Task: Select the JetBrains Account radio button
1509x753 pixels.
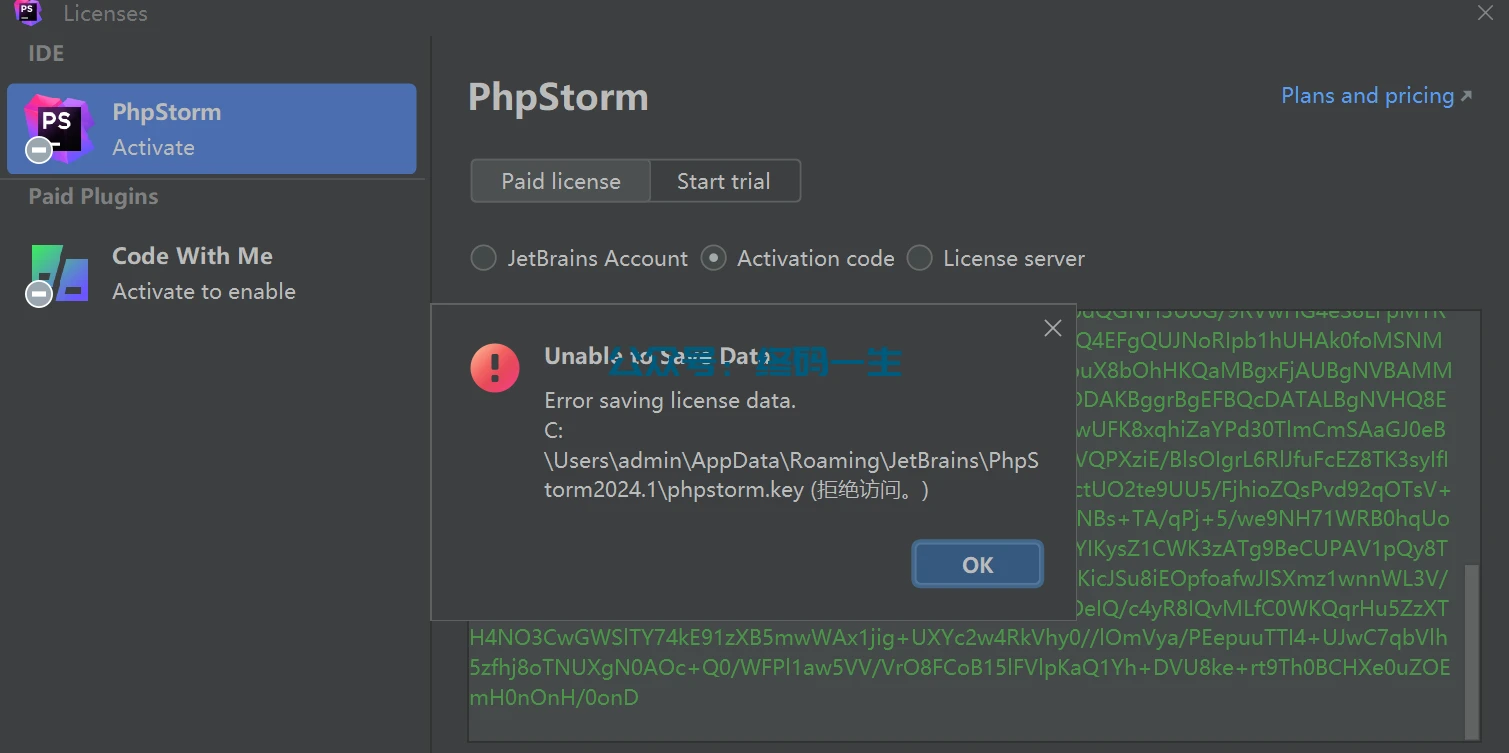Action: click(484, 258)
